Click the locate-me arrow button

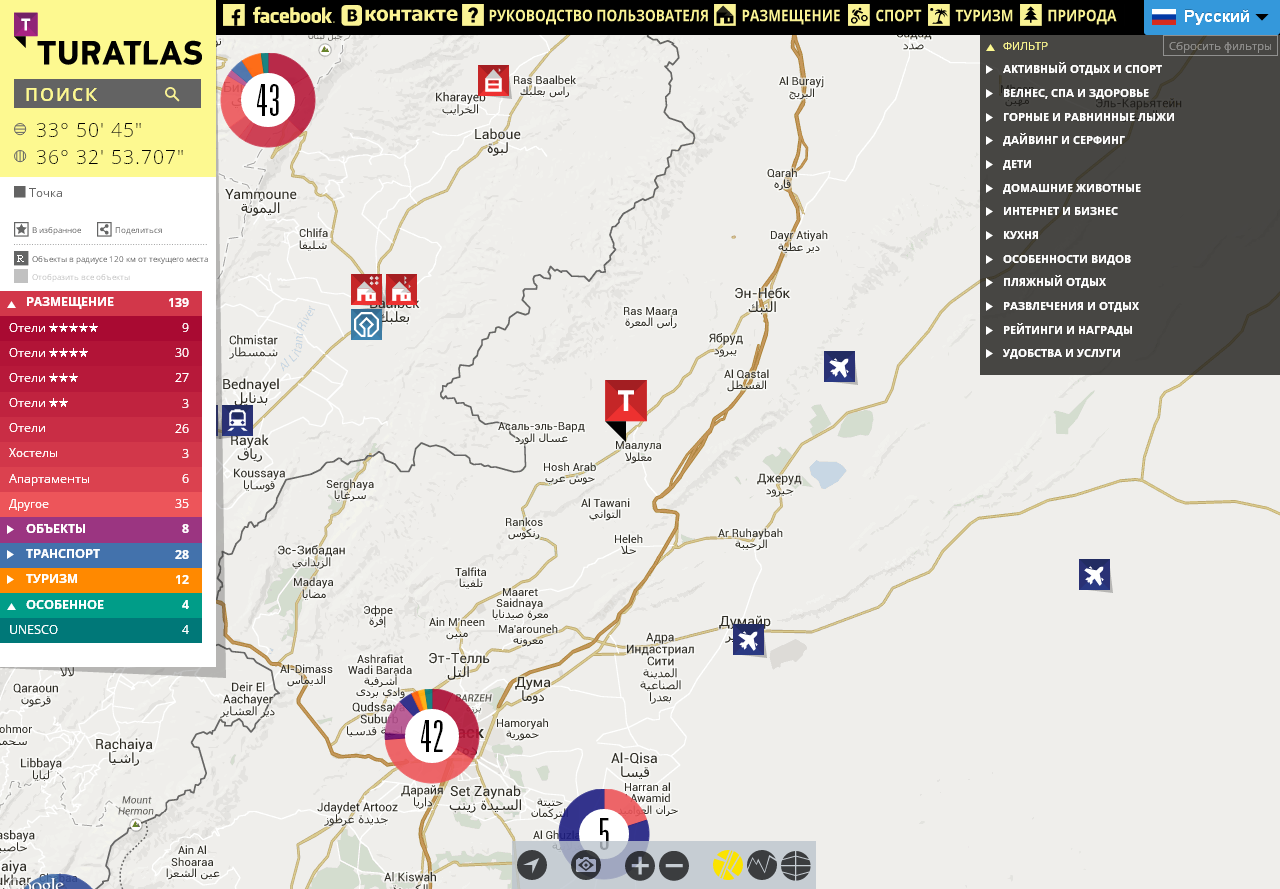532,865
